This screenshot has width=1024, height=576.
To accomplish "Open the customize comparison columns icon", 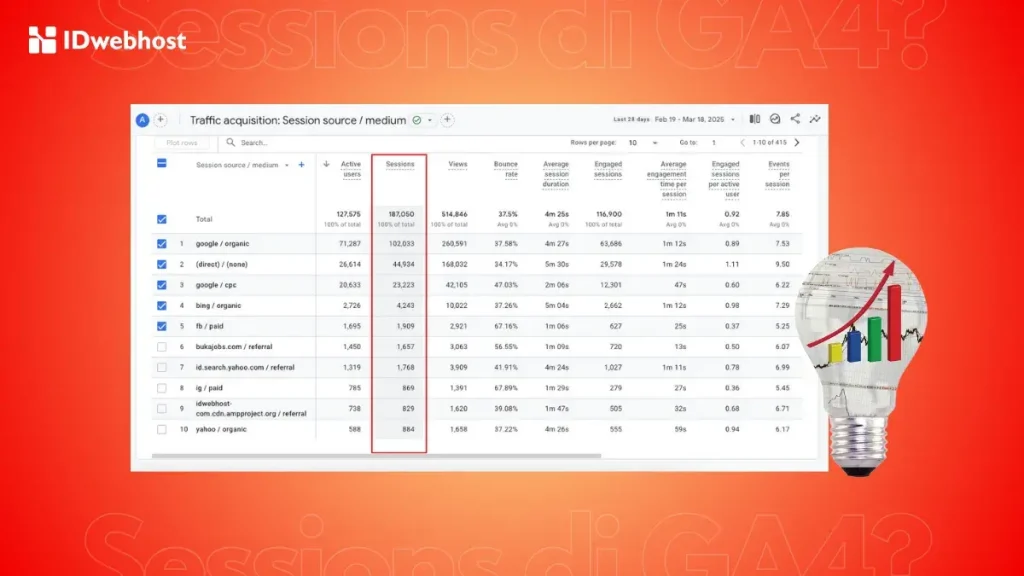I will click(x=755, y=119).
